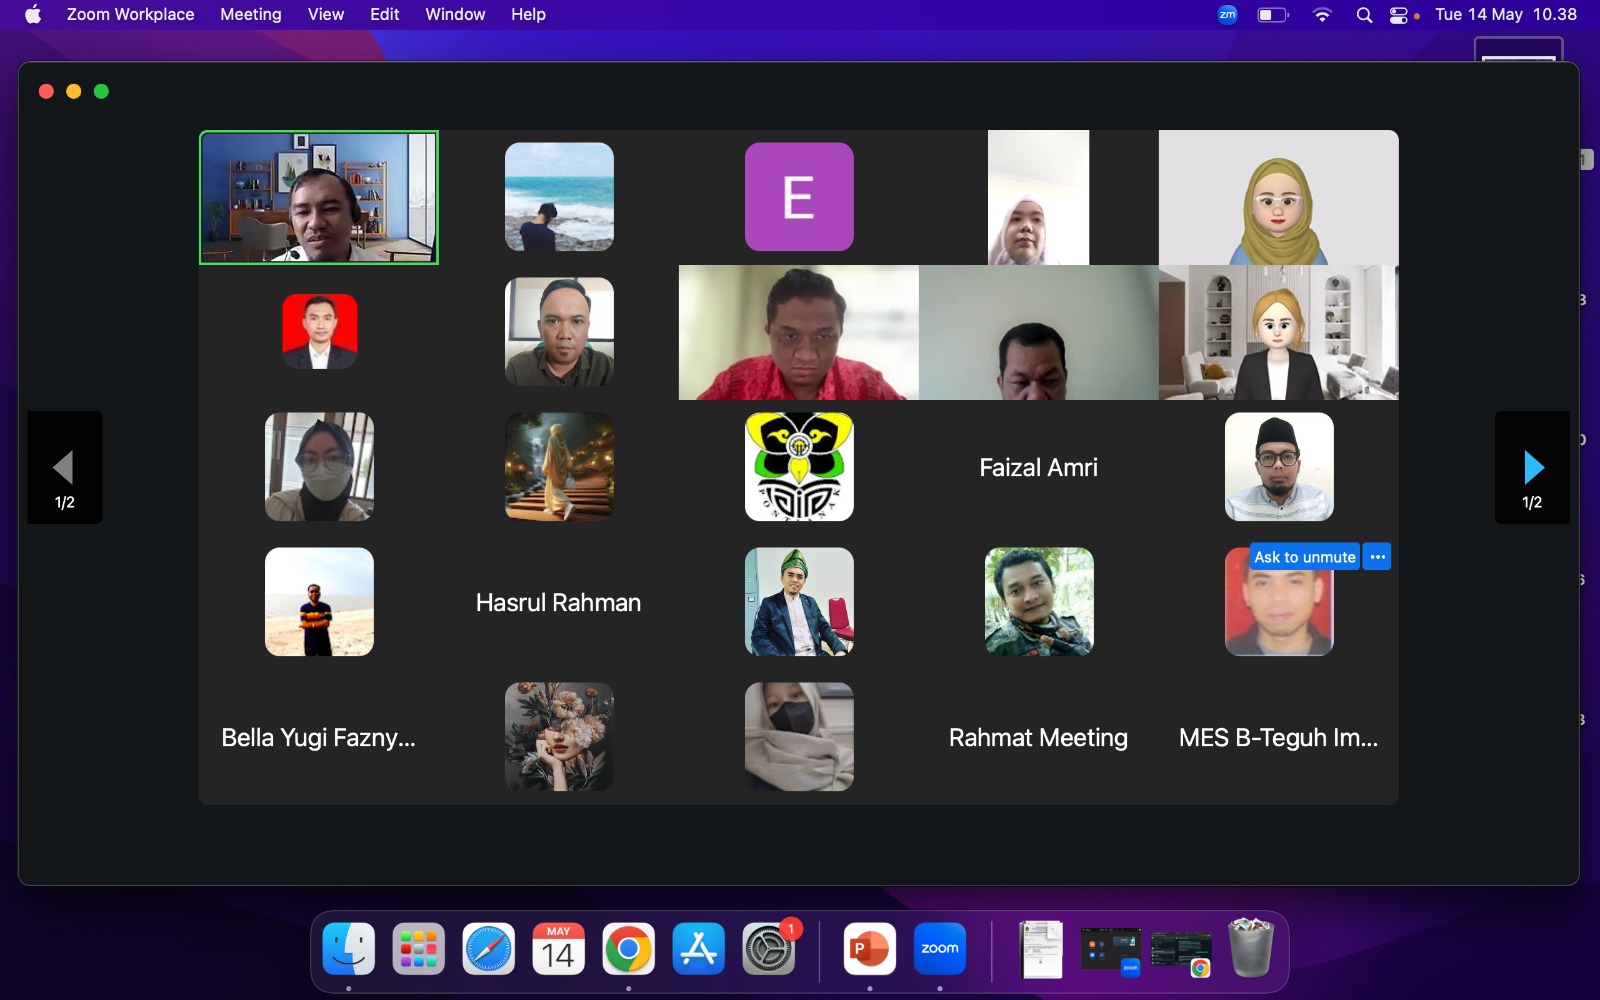The height and width of the screenshot is (1000, 1600).
Task: Select the Bella Yugi Fazny participant tile
Action: 319,737
